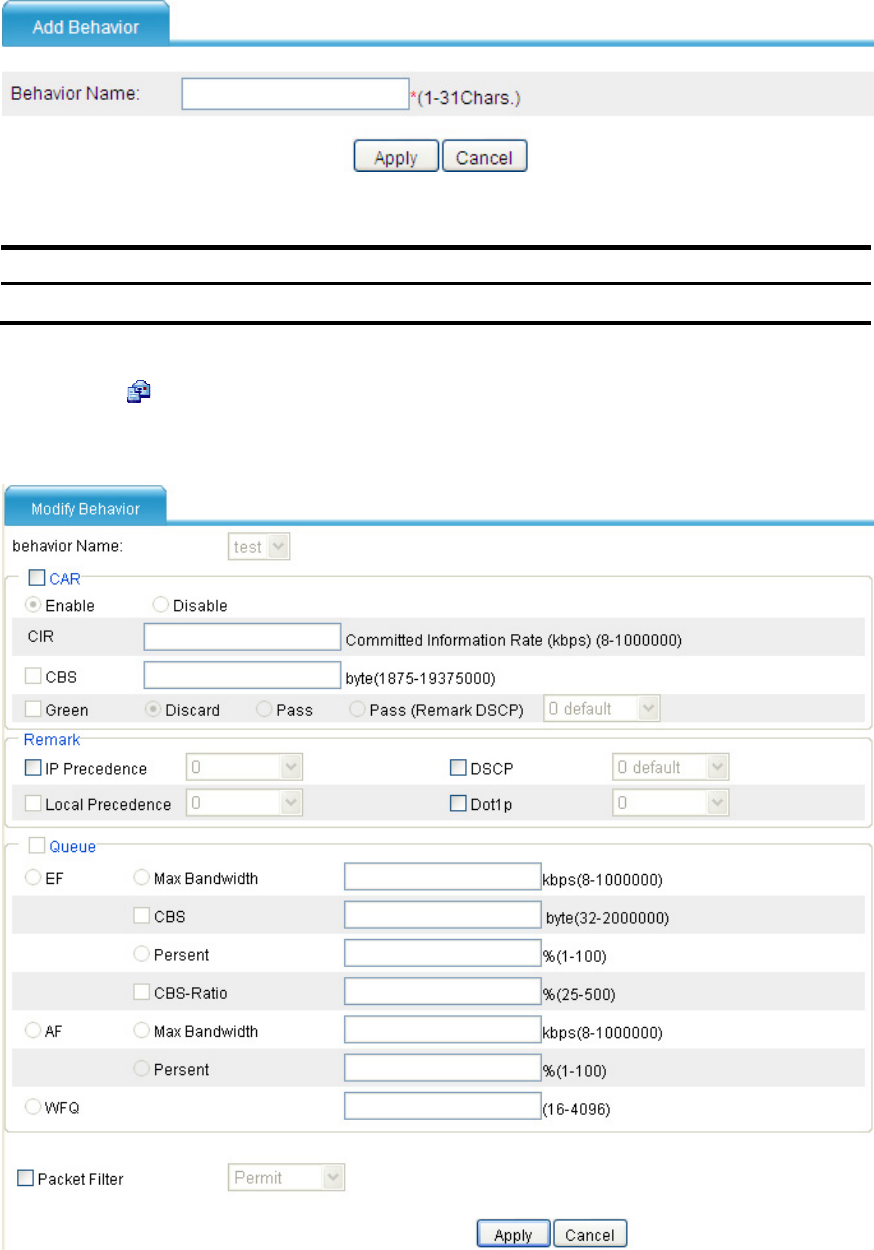This screenshot has width=874, height=1250.
Task: Cancel the Add Behavior form
Action: tap(484, 157)
